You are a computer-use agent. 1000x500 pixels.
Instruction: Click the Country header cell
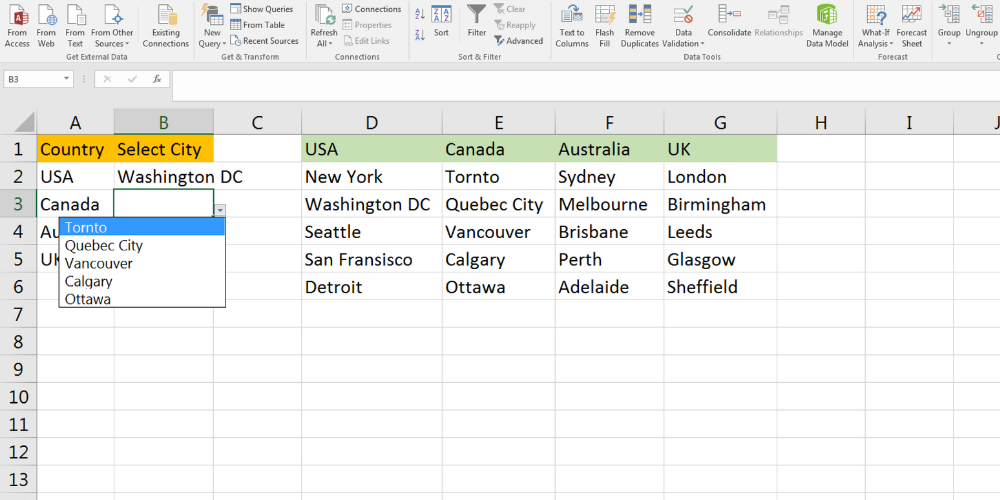[75, 149]
